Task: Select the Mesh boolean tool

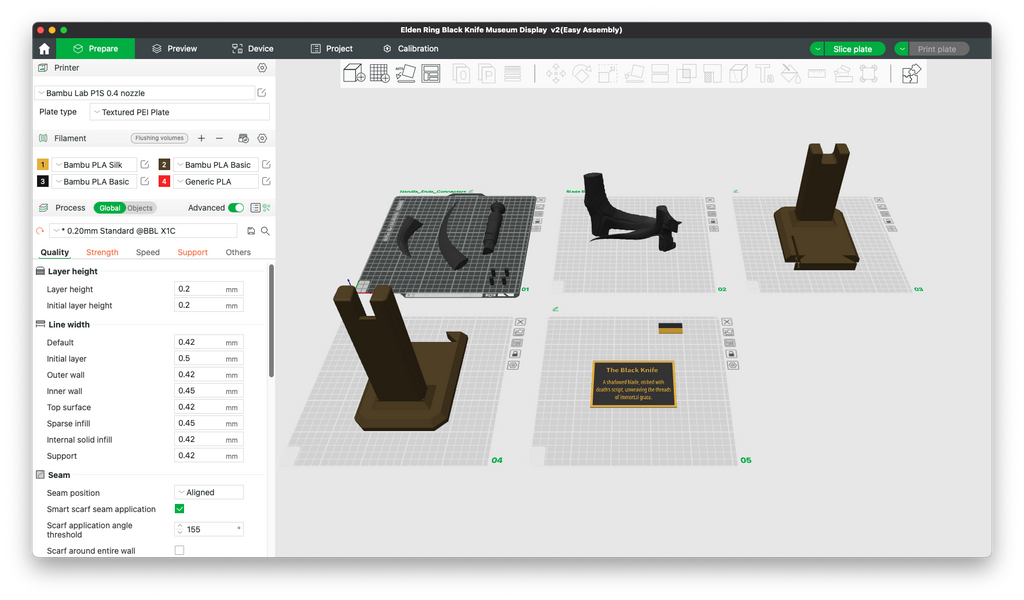Action: click(x=686, y=73)
